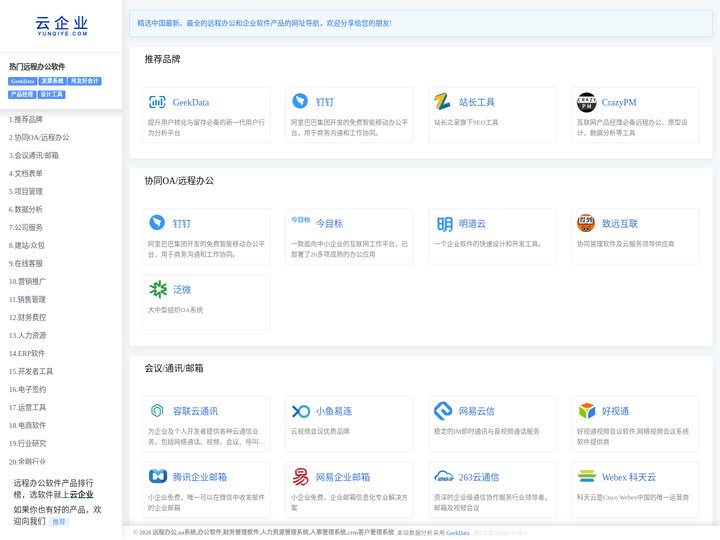Go to 2.协同OA/远程办公 in the sidebar
This screenshot has width=720, height=540.
point(39,137)
